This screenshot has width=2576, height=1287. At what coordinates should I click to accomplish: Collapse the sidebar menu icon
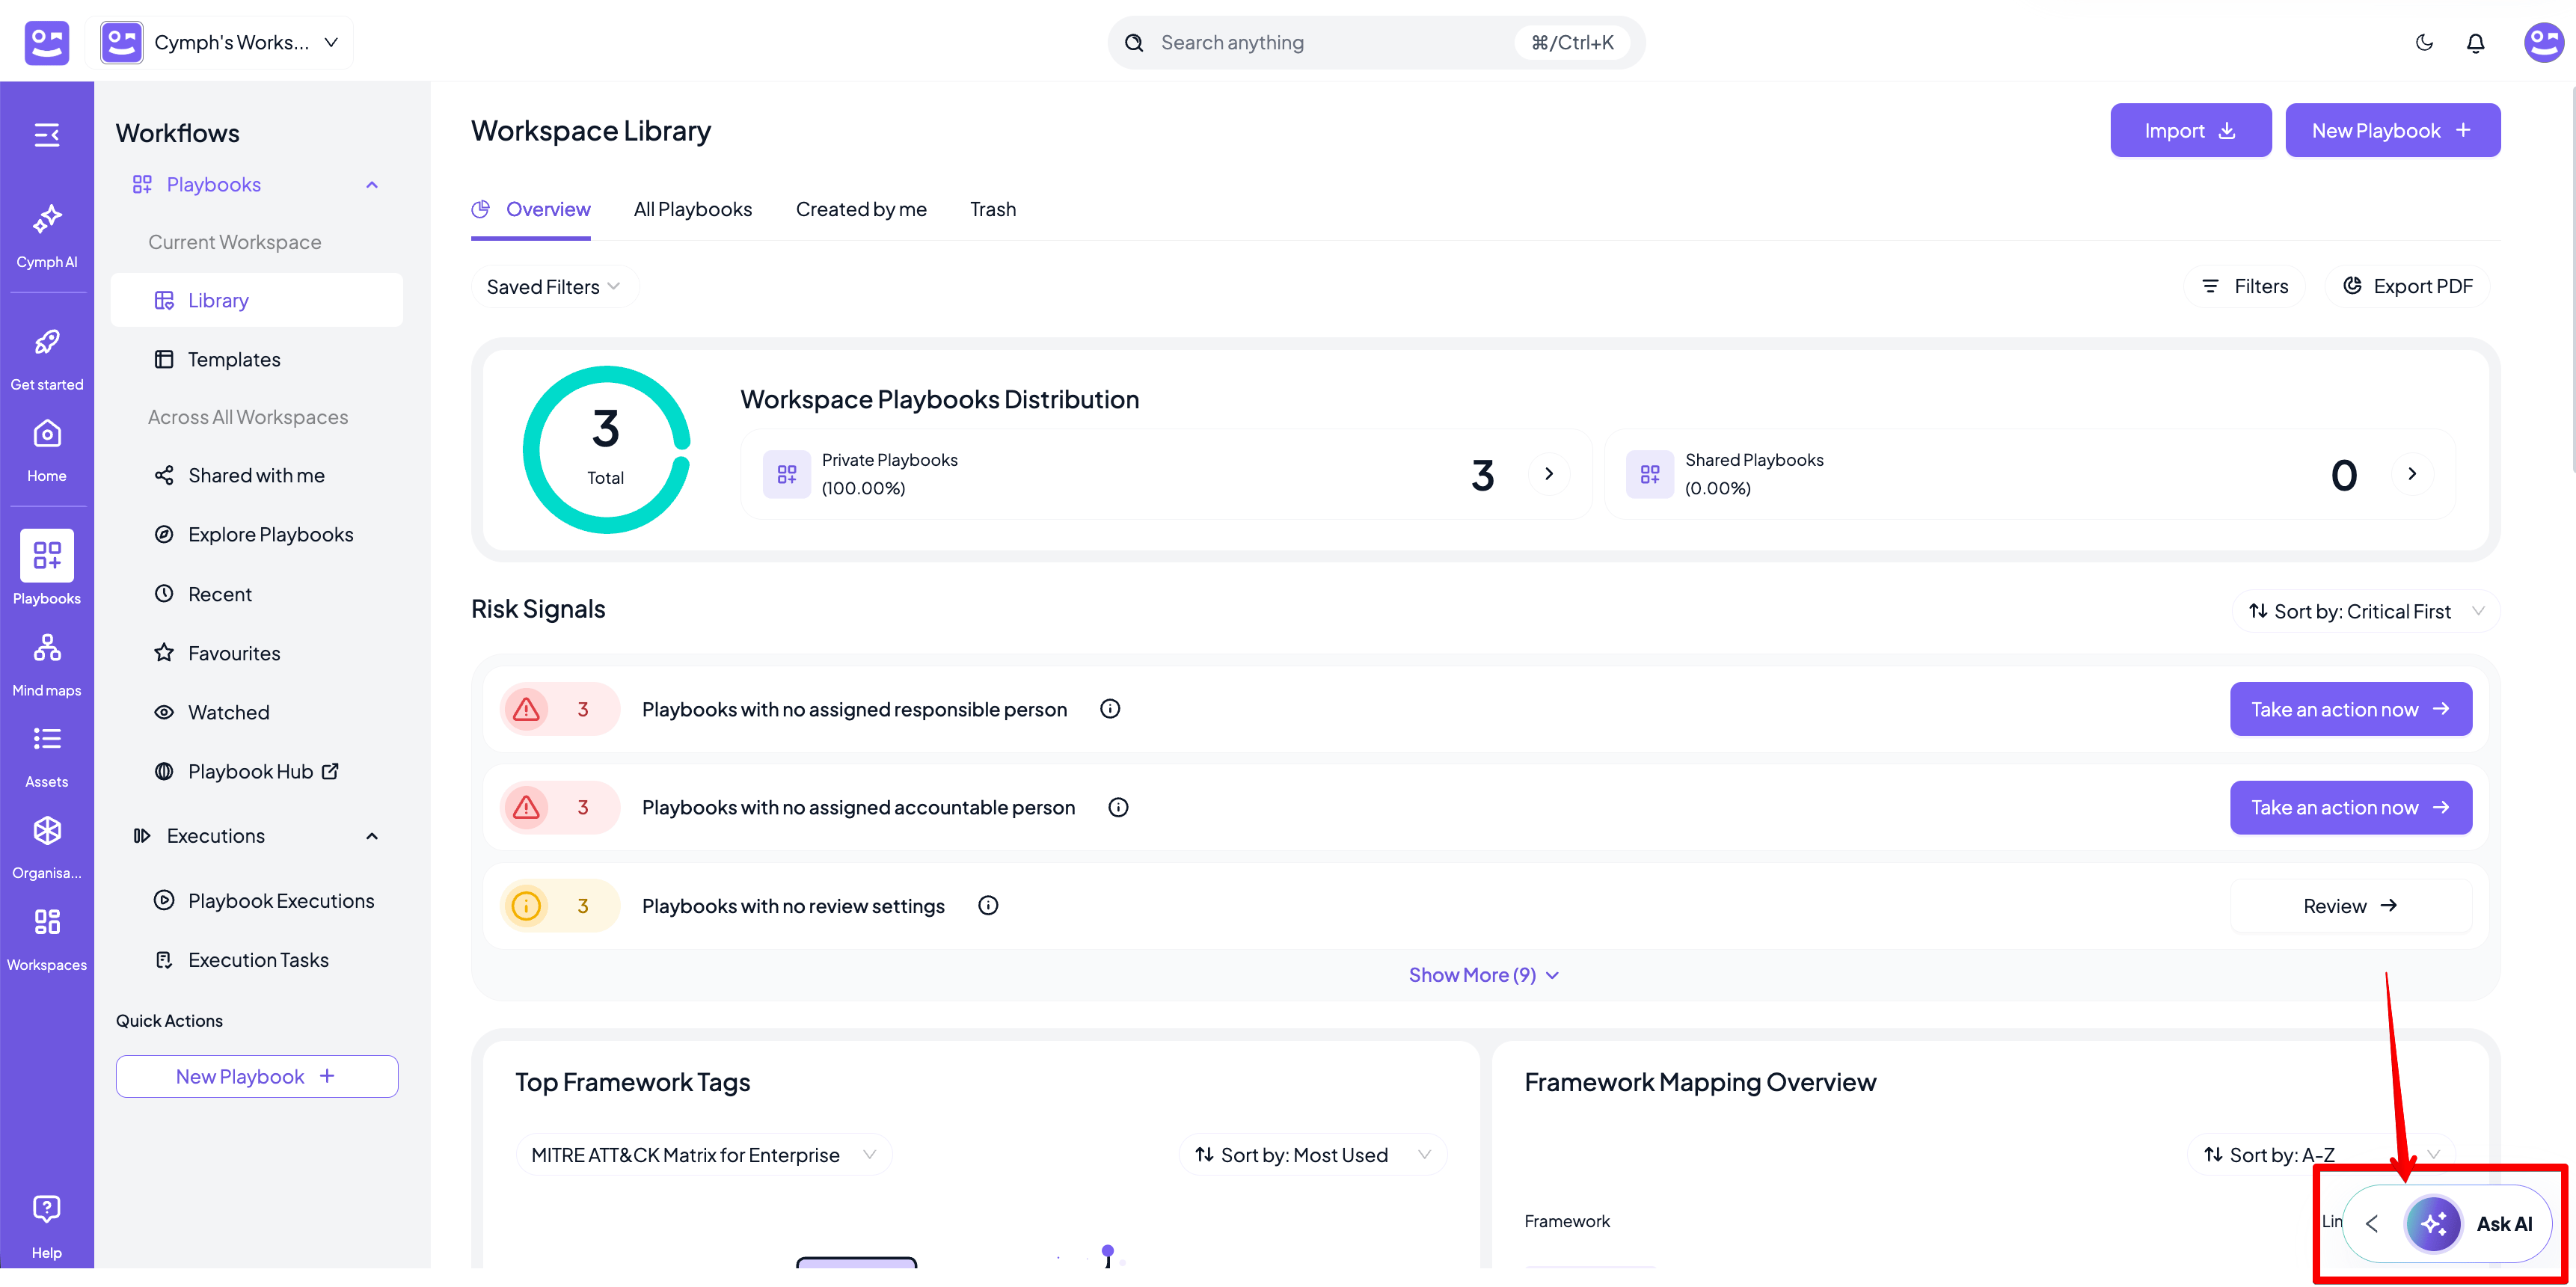point(47,135)
